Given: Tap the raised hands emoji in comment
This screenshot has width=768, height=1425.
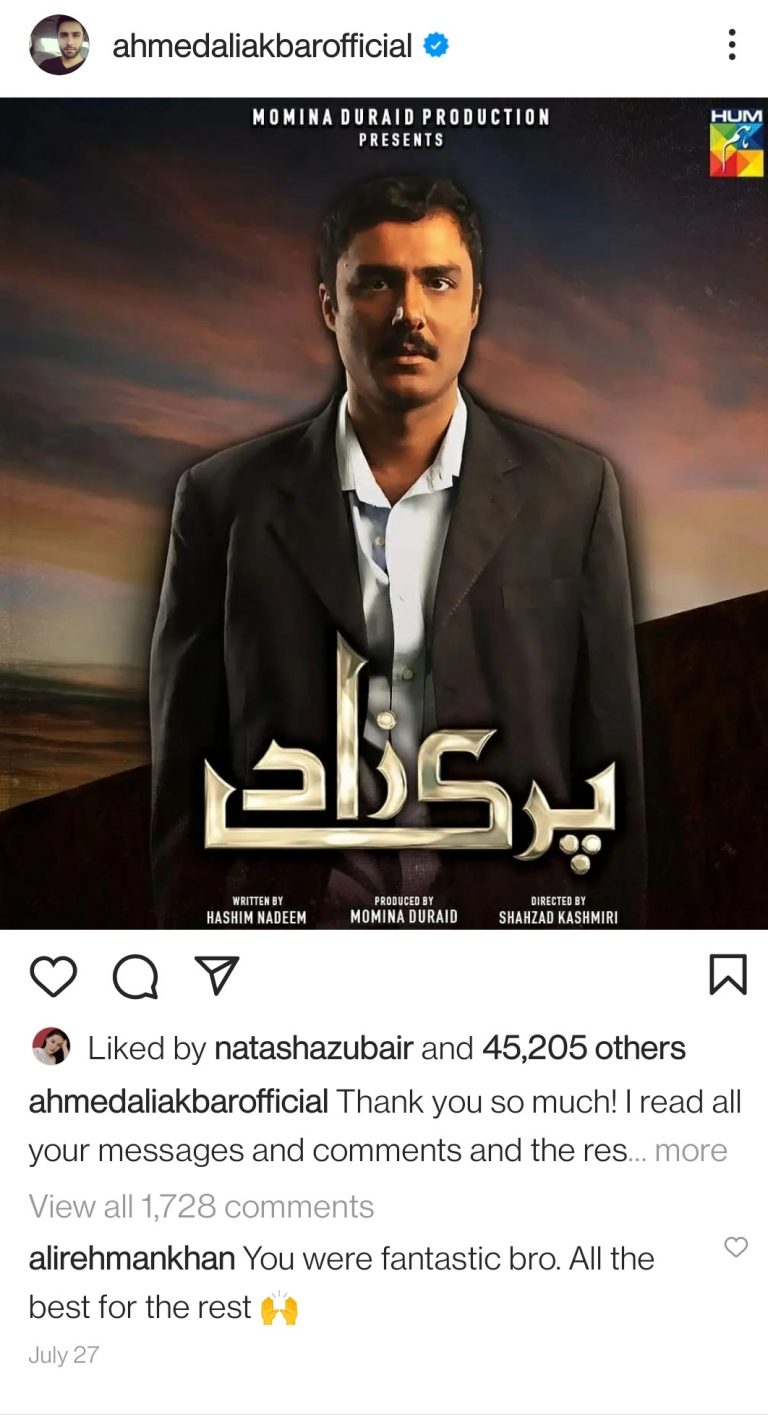Looking at the screenshot, I should pos(279,1308).
